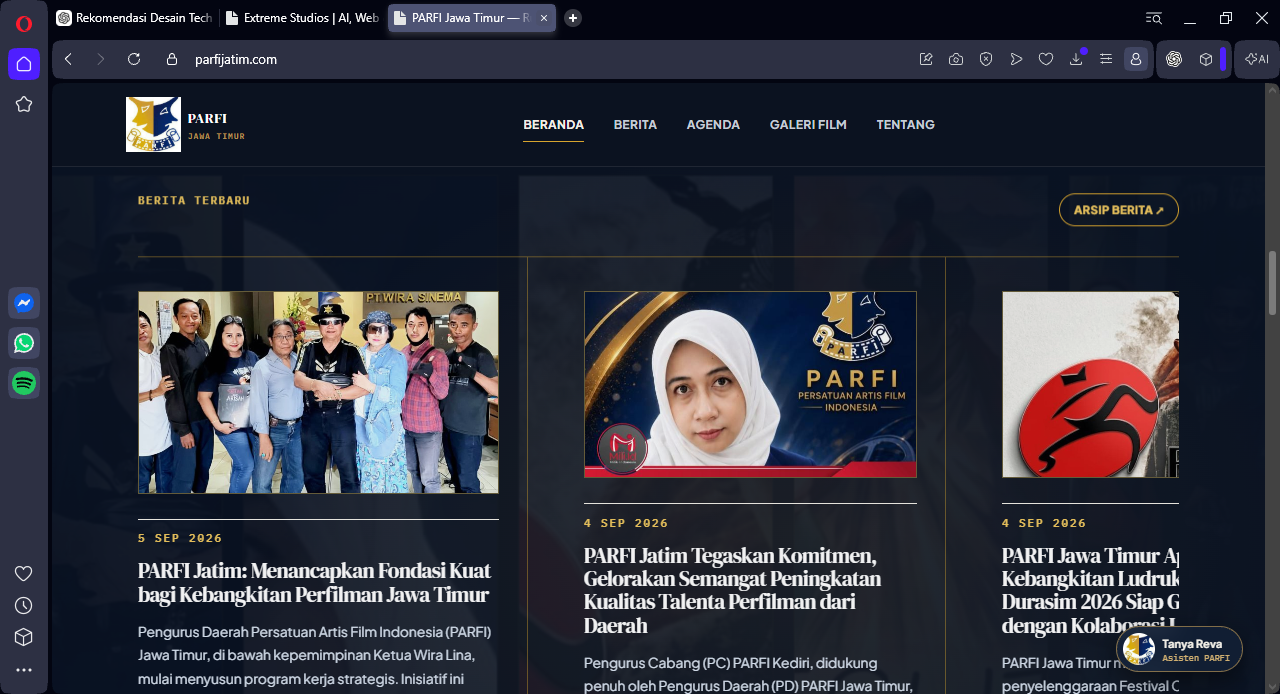The width and height of the screenshot is (1280, 694).
Task: Reload the page with the refresh icon
Action: [x=134, y=59]
